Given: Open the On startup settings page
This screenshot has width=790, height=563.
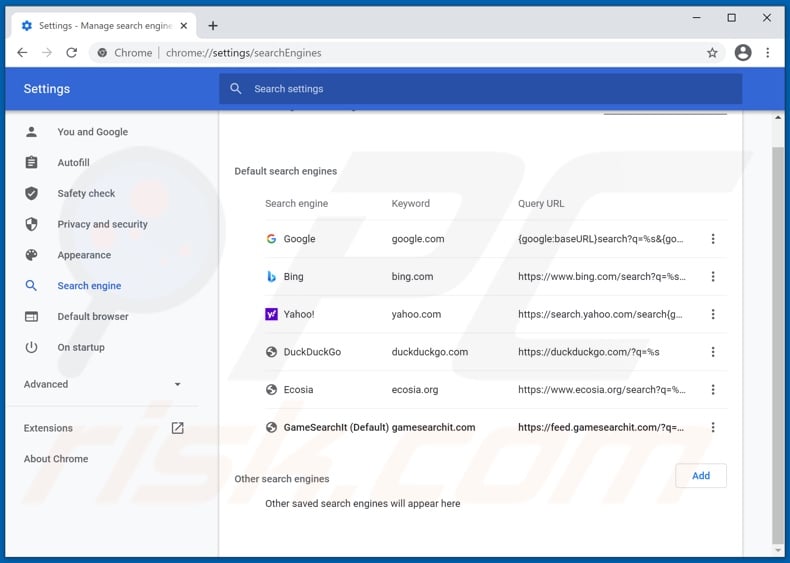Looking at the screenshot, I should pyautogui.click(x=81, y=347).
